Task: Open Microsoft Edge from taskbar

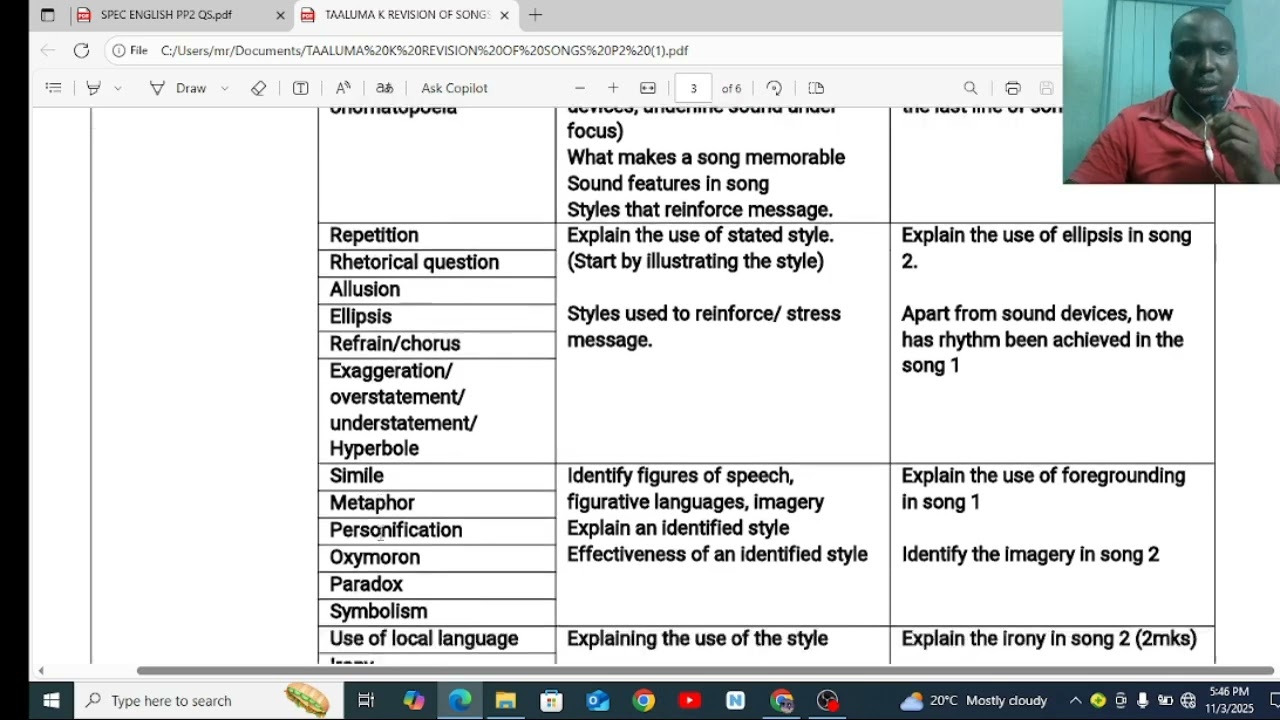Action: (459, 700)
